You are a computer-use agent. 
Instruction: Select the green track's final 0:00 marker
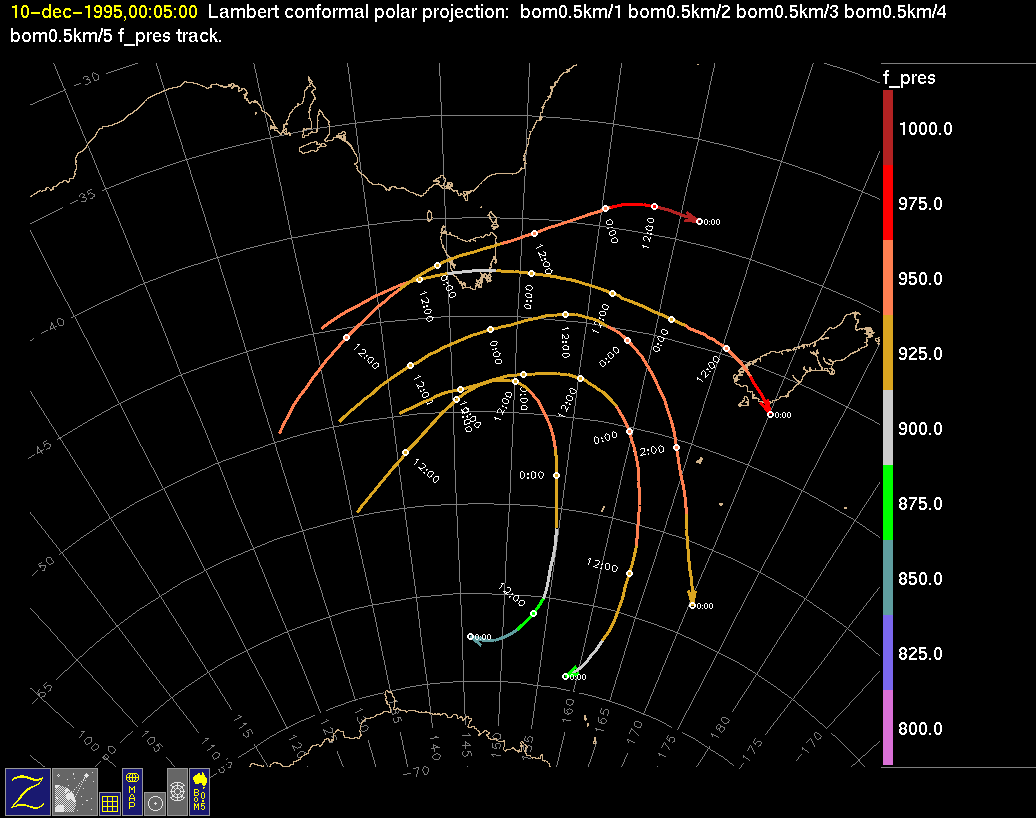tap(566, 676)
